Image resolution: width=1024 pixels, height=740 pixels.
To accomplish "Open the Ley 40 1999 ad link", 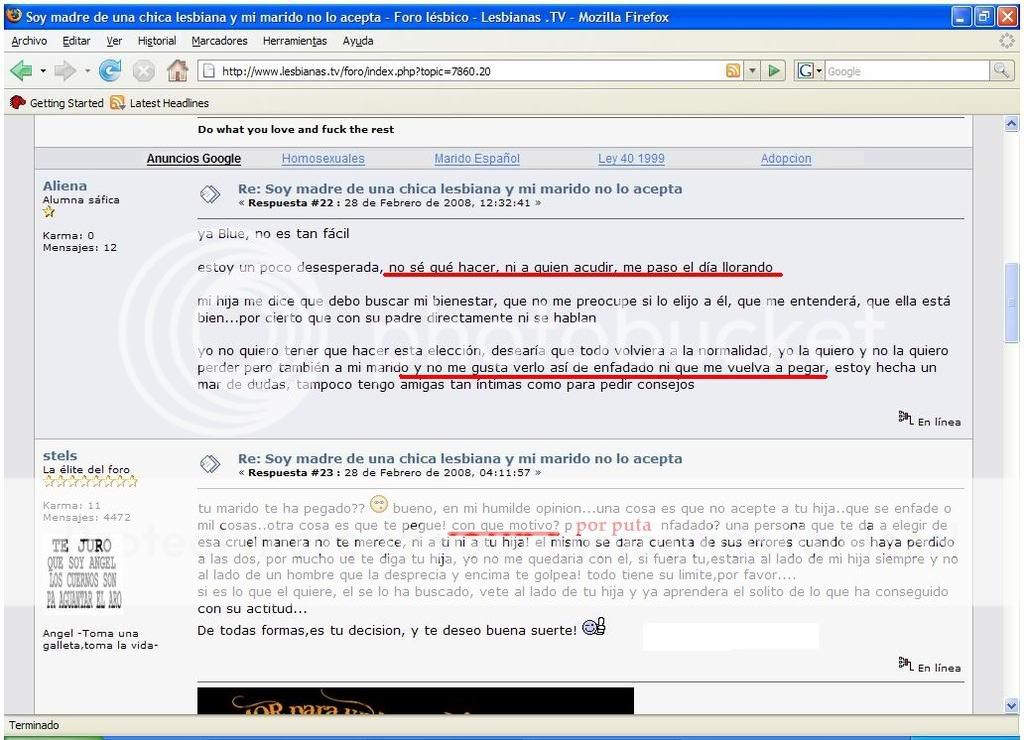I will (x=631, y=159).
